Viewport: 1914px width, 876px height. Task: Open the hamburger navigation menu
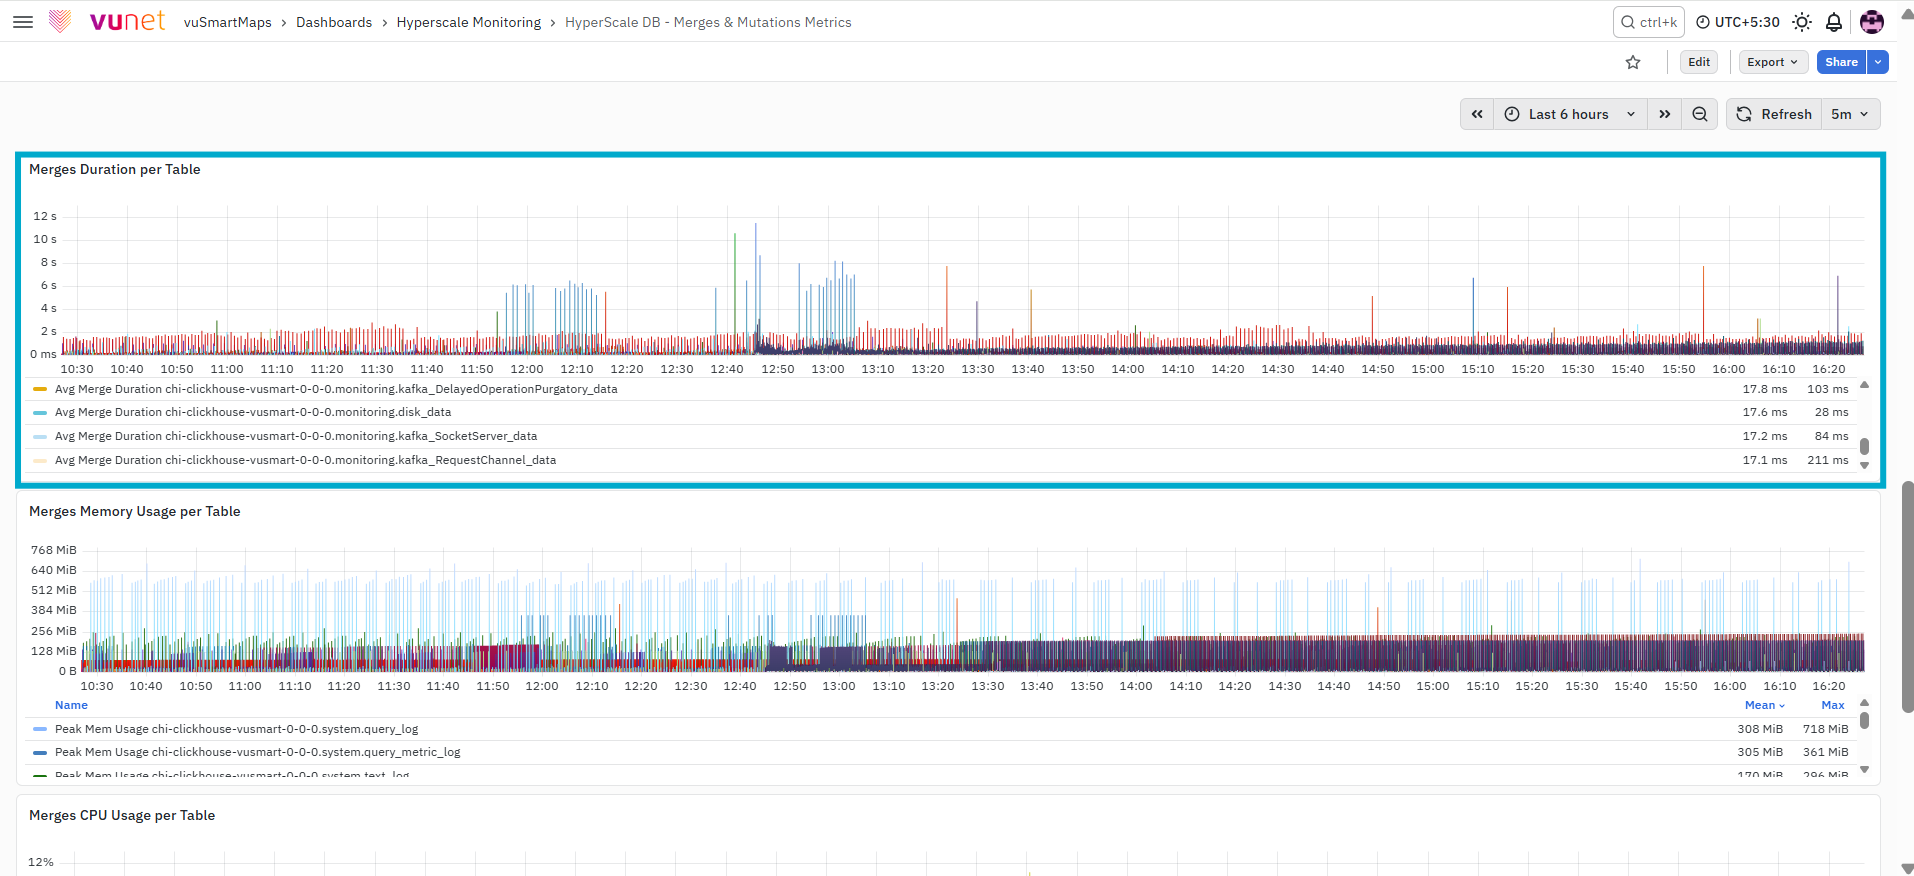pyautogui.click(x=23, y=21)
